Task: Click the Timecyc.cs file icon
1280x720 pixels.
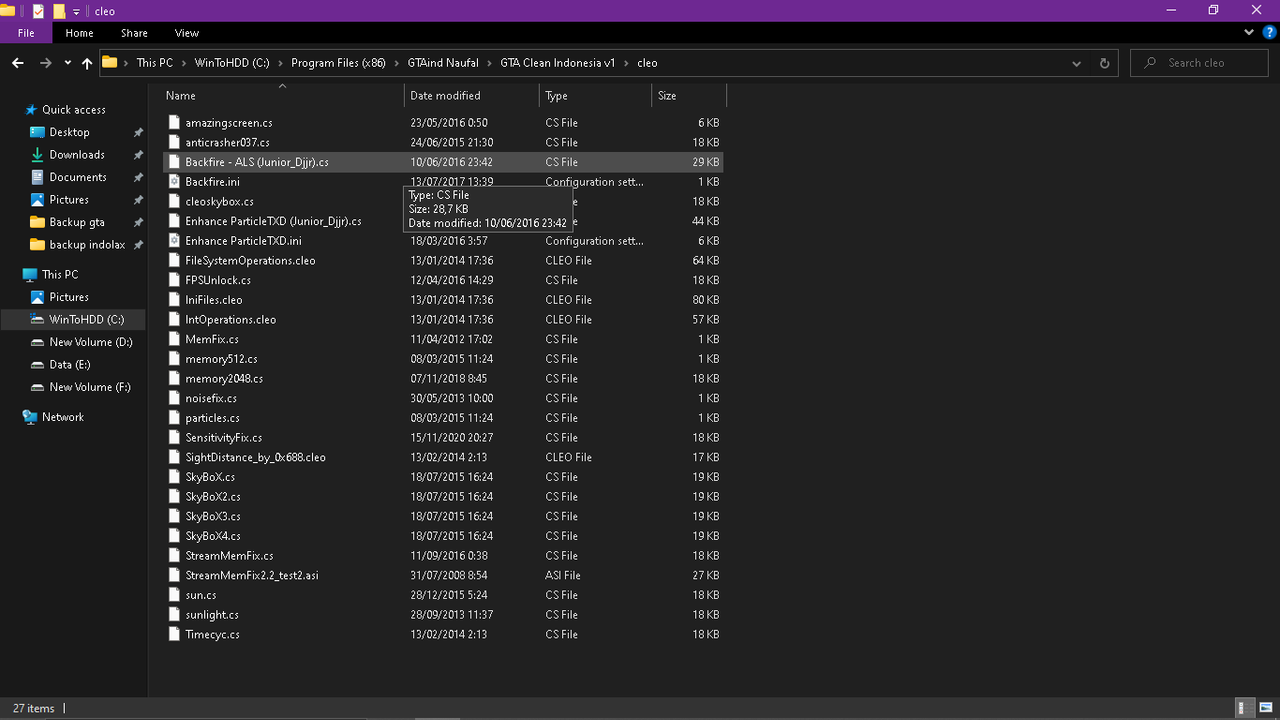Action: pos(174,635)
